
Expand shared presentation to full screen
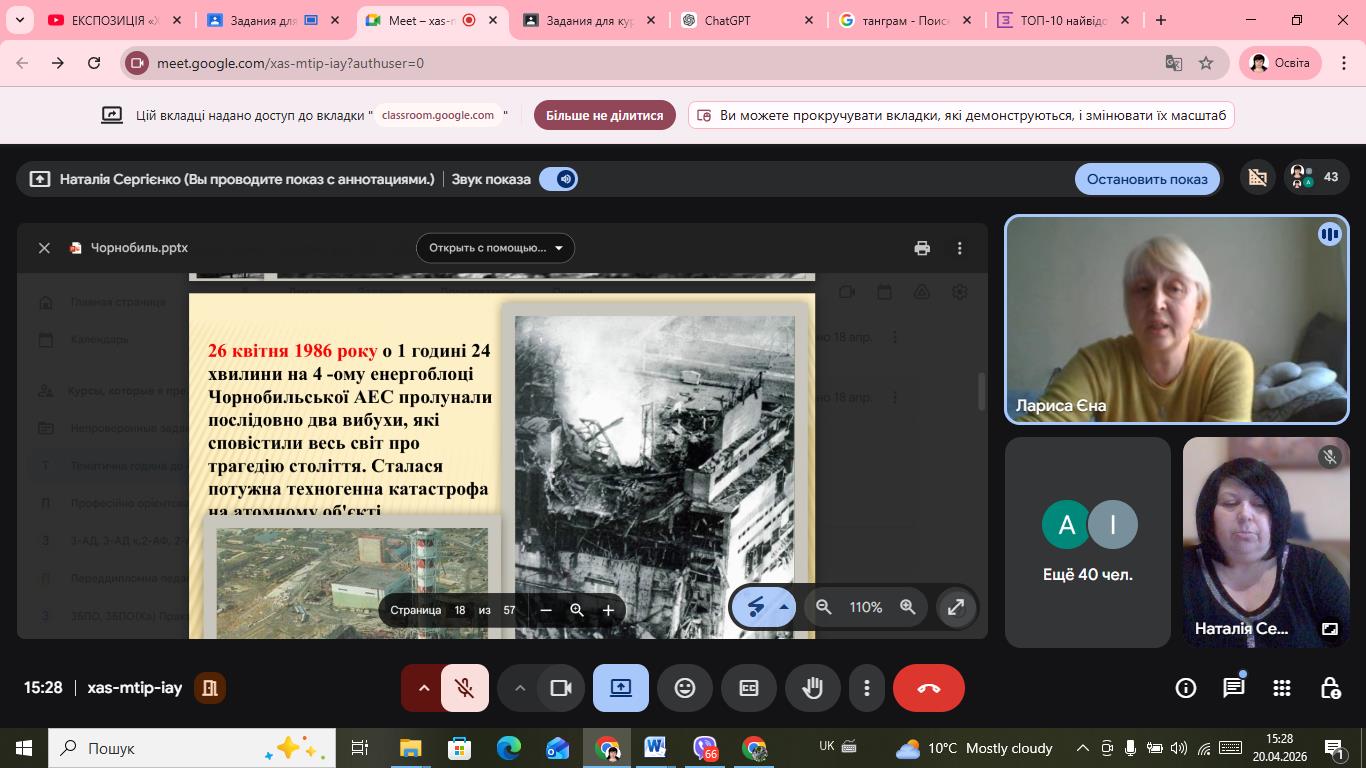(x=956, y=607)
